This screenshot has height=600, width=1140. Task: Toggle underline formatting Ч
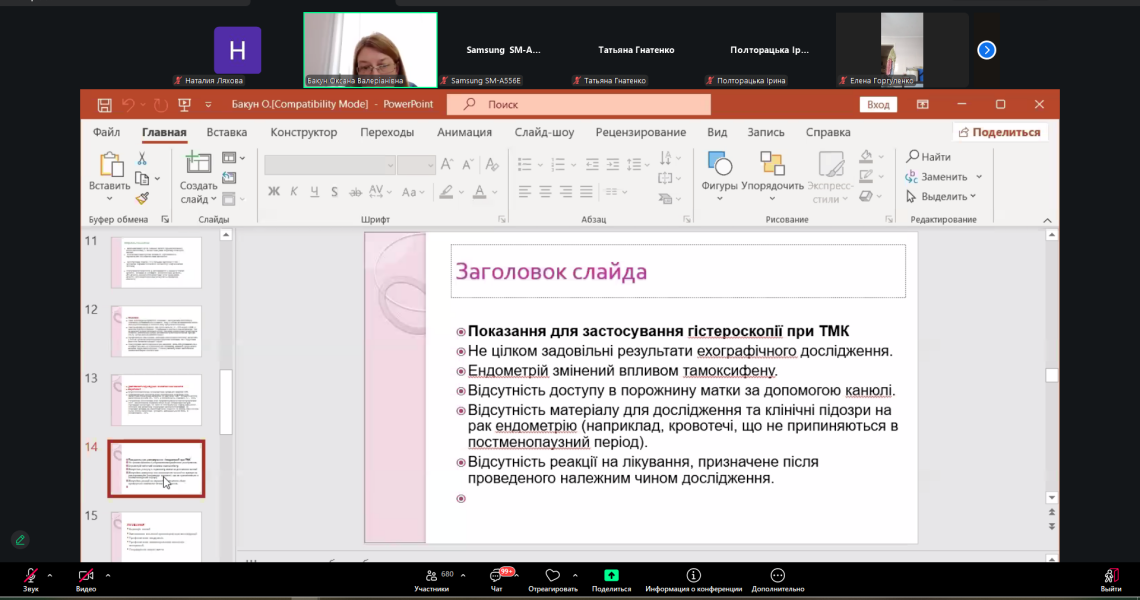coord(314,191)
